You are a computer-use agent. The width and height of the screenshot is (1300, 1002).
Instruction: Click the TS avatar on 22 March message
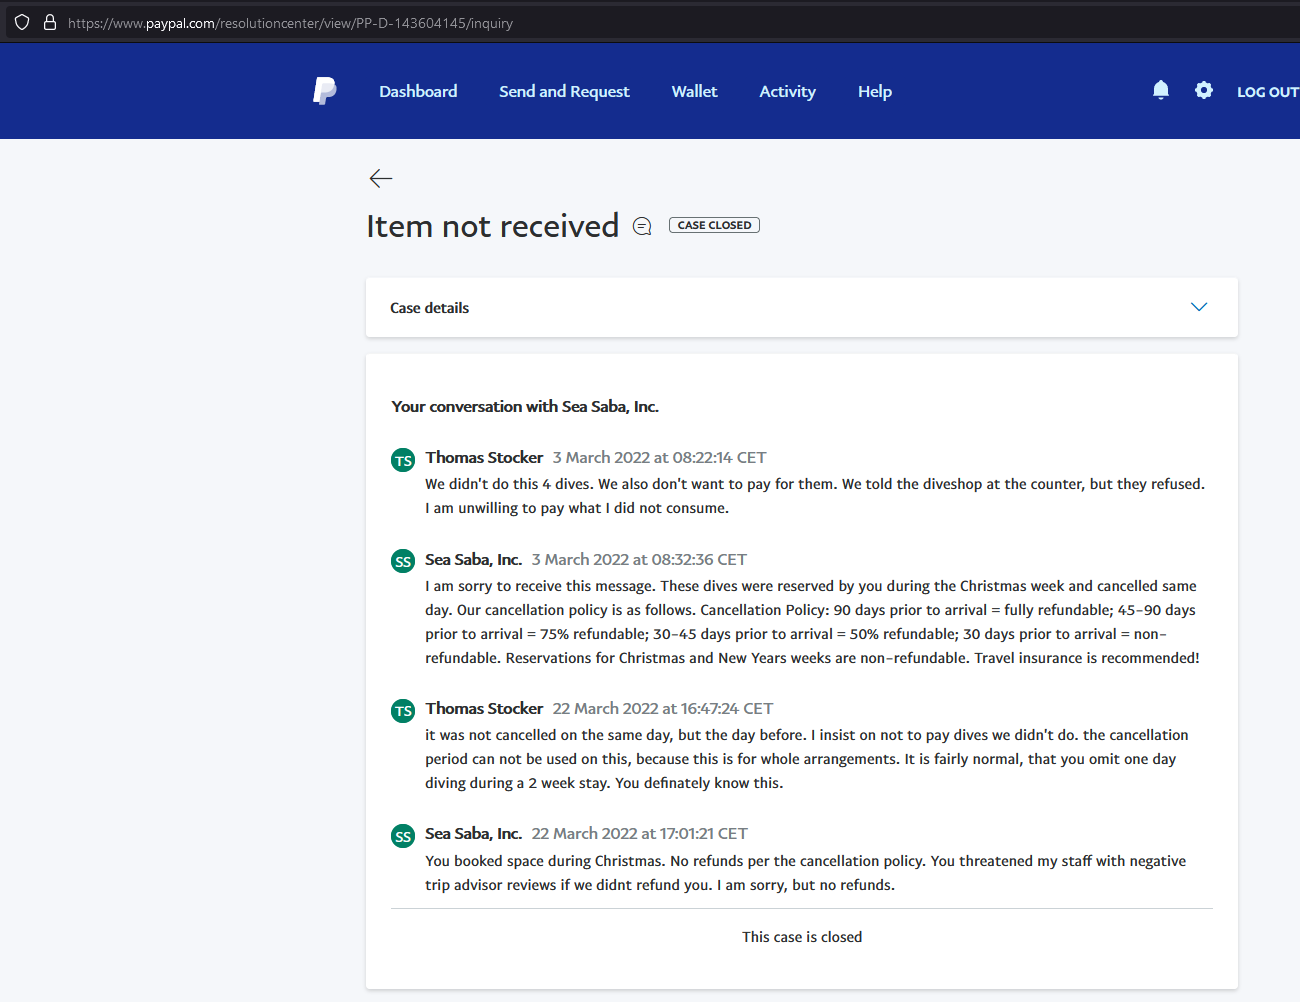(x=403, y=711)
